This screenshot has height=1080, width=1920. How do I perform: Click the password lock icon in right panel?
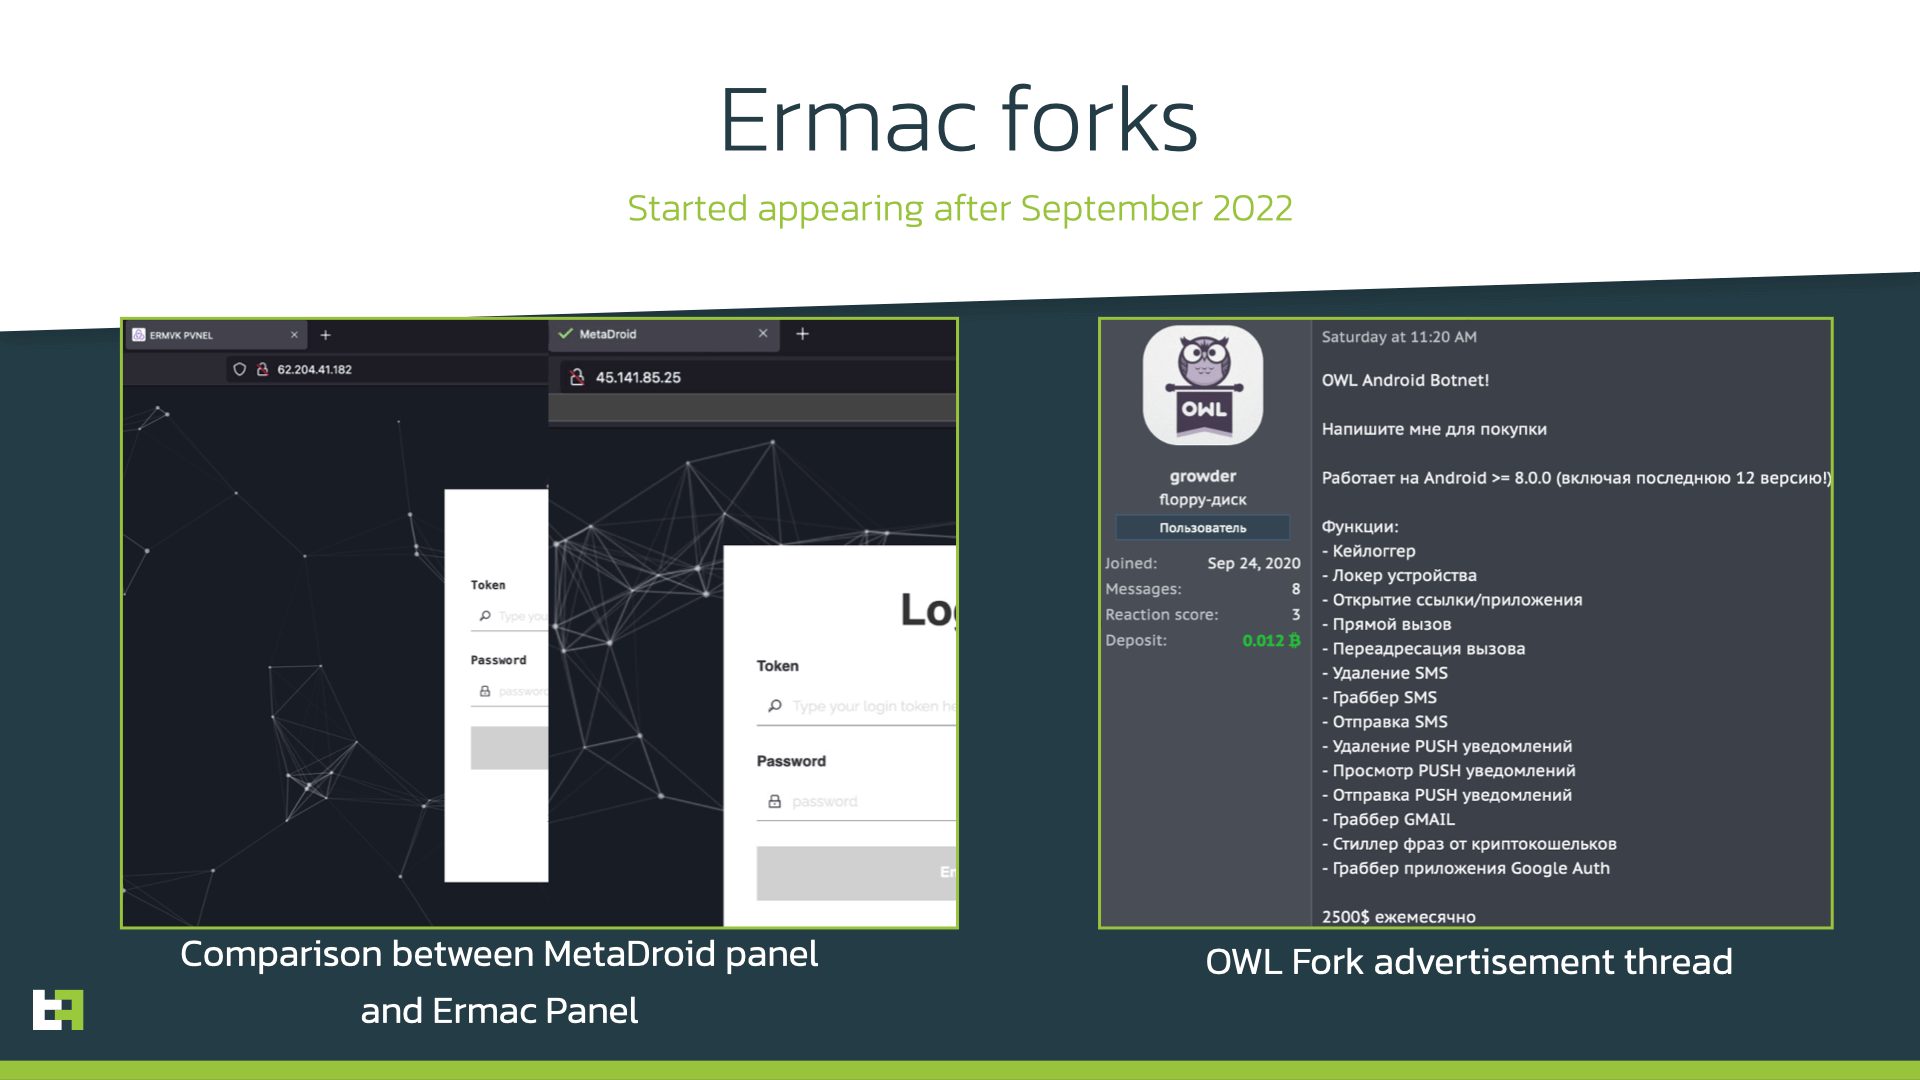coord(774,802)
